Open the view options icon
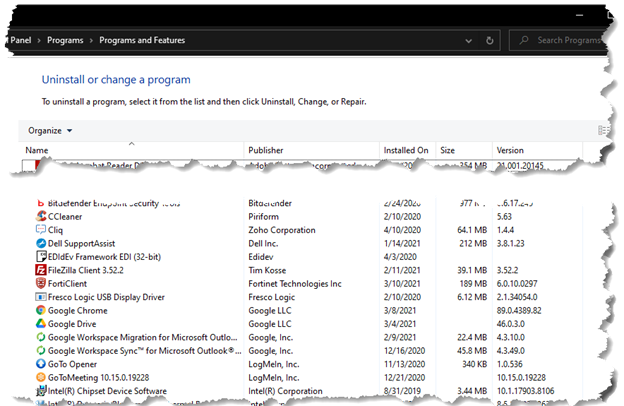This screenshot has height=406, width=624. pyautogui.click(x=603, y=131)
